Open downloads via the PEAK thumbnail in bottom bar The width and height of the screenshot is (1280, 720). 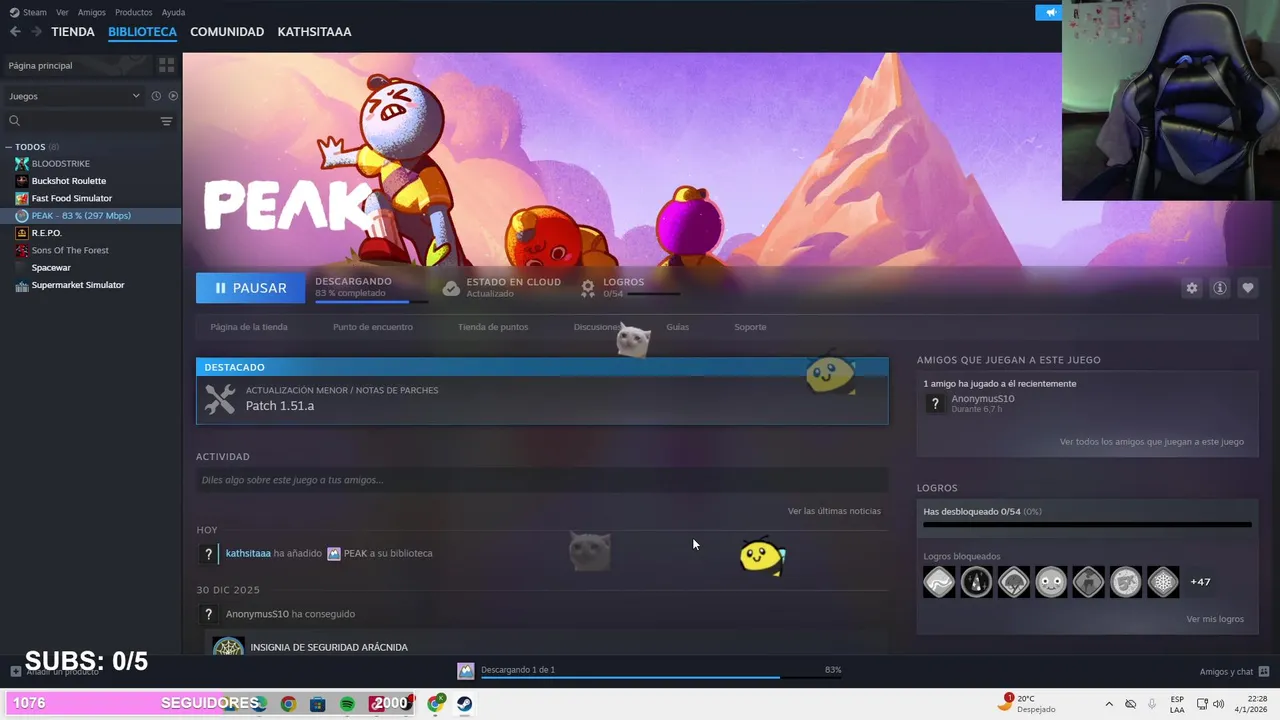(465, 671)
